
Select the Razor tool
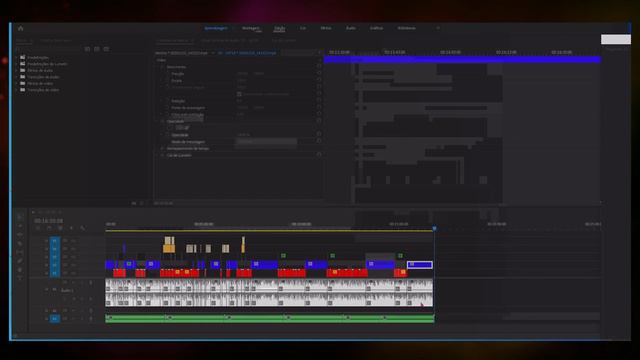(x=20, y=243)
